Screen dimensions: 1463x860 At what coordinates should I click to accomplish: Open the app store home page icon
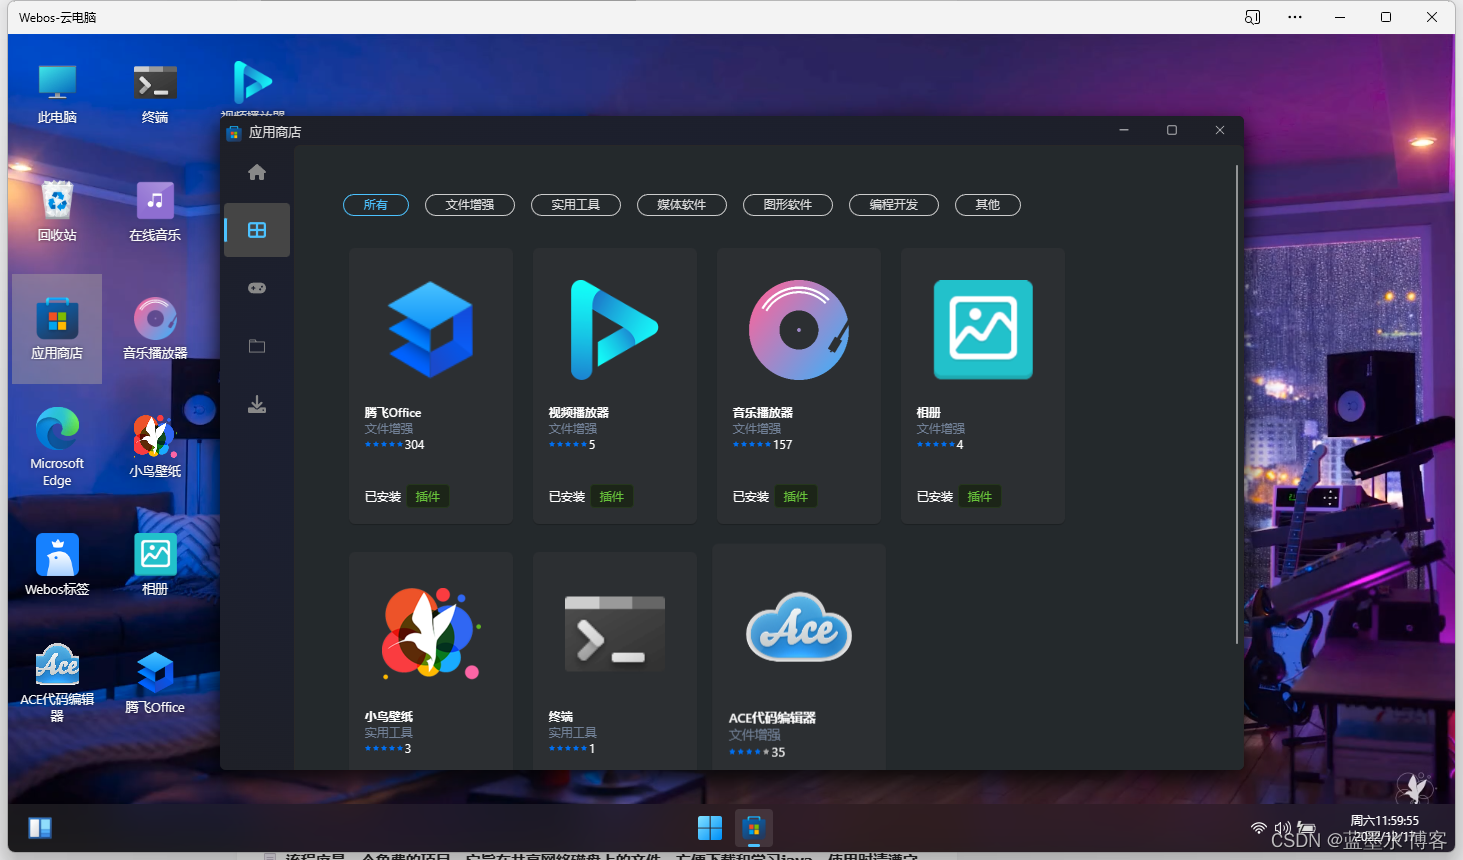(x=257, y=172)
